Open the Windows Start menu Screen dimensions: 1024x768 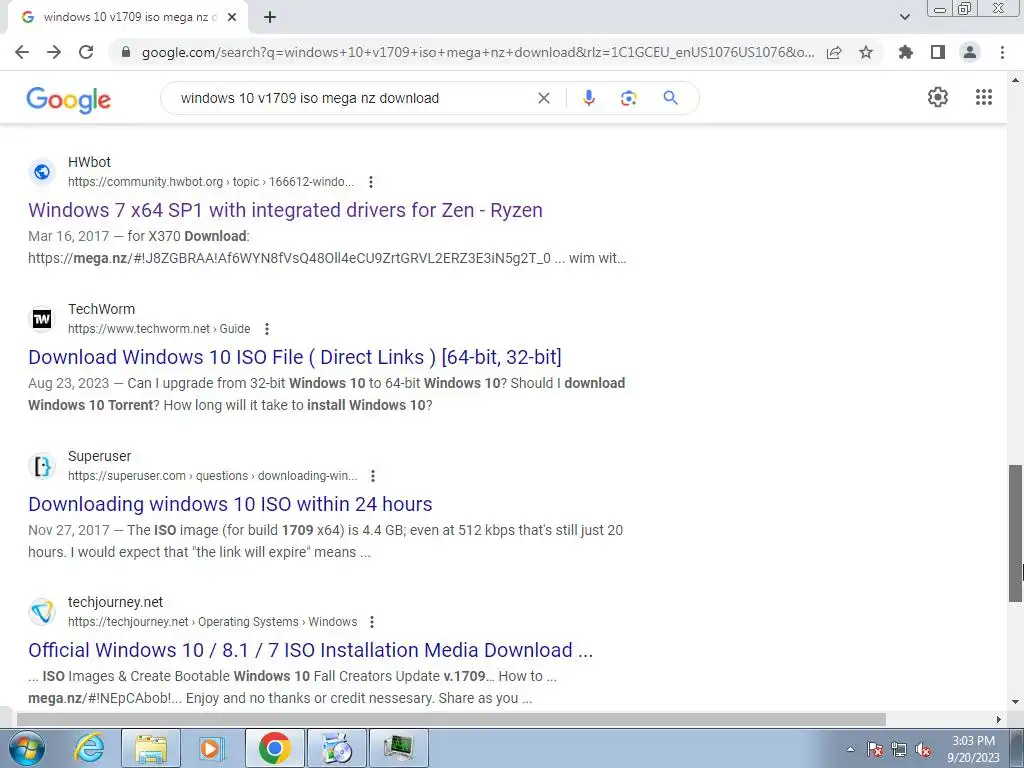(x=26, y=748)
